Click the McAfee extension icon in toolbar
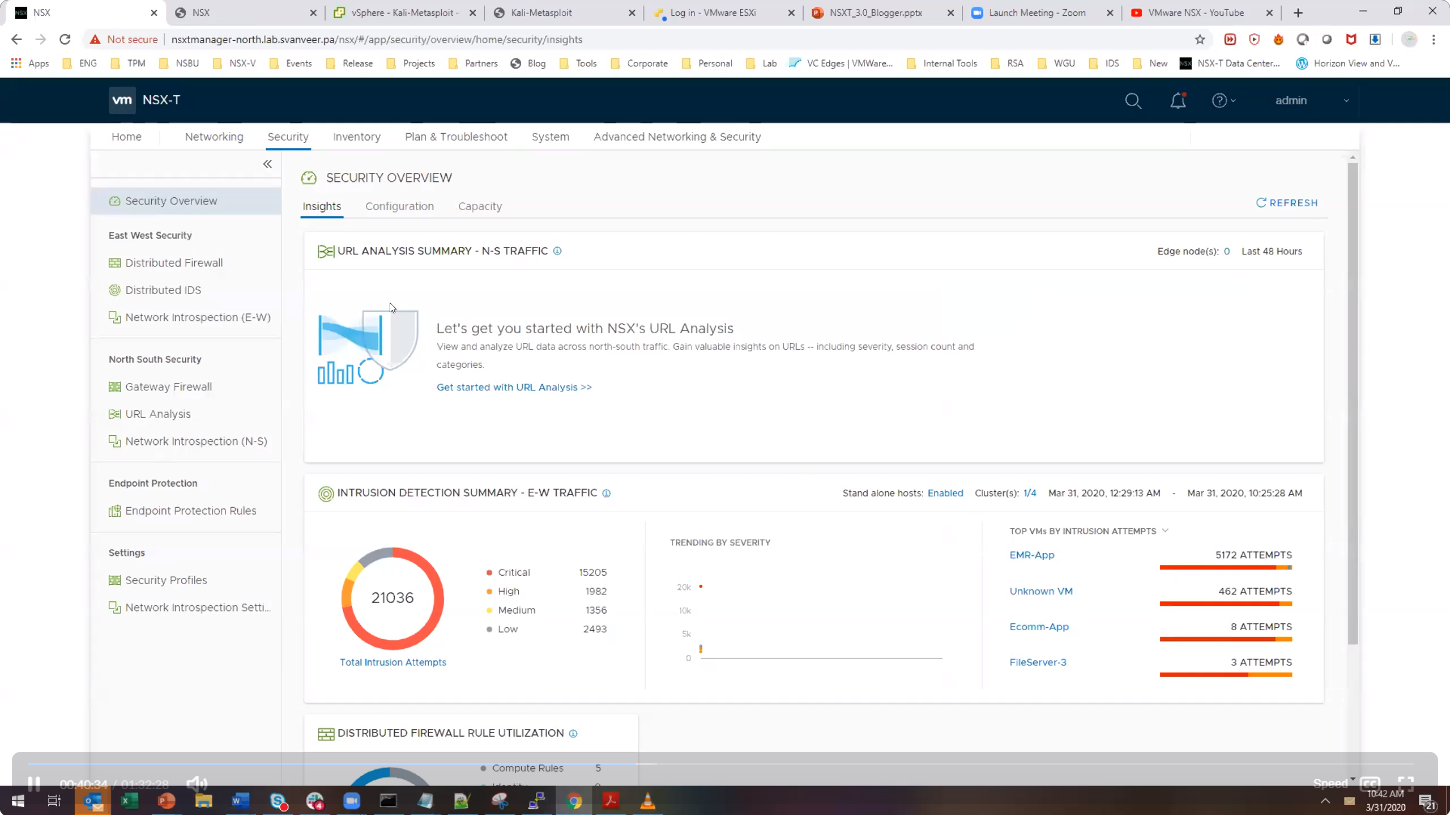 tap(1351, 40)
